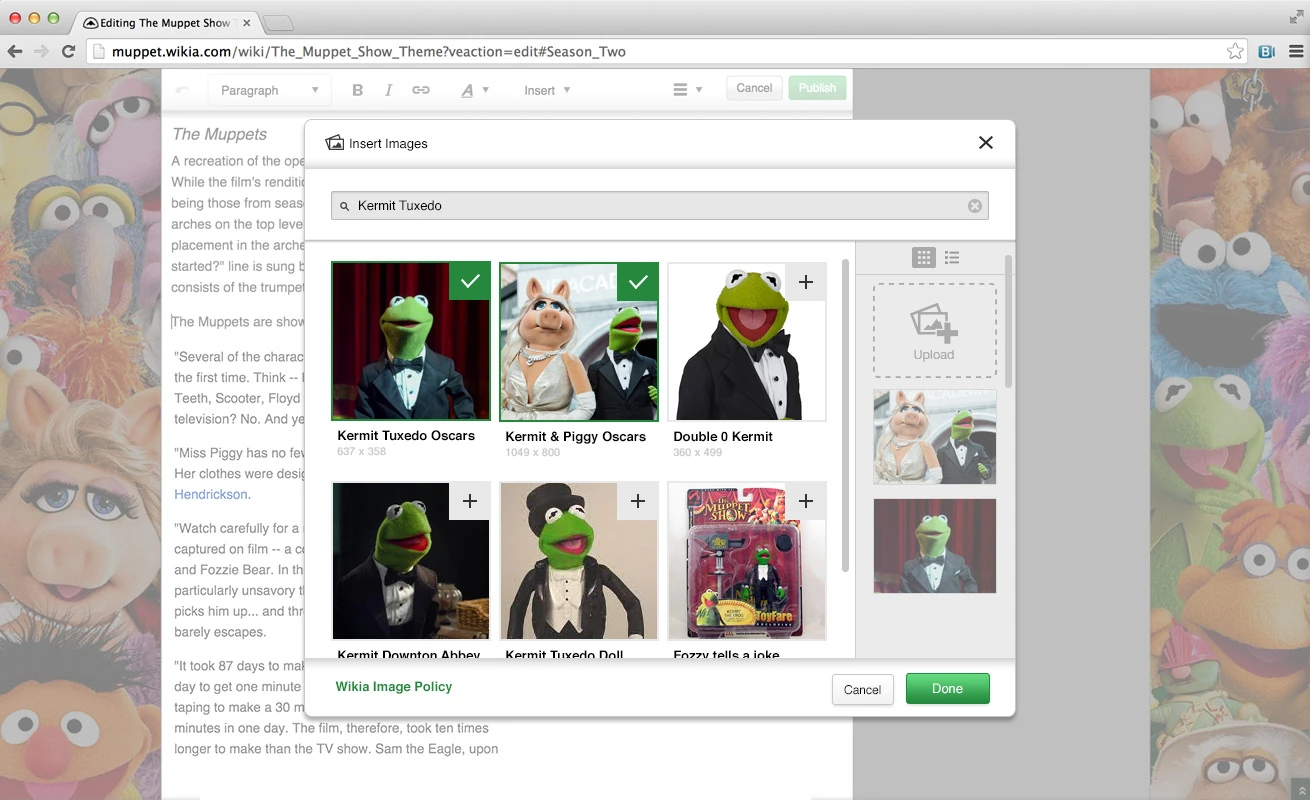1310x800 pixels.
Task: Open the Paragraph style dropdown
Action: tap(268, 90)
